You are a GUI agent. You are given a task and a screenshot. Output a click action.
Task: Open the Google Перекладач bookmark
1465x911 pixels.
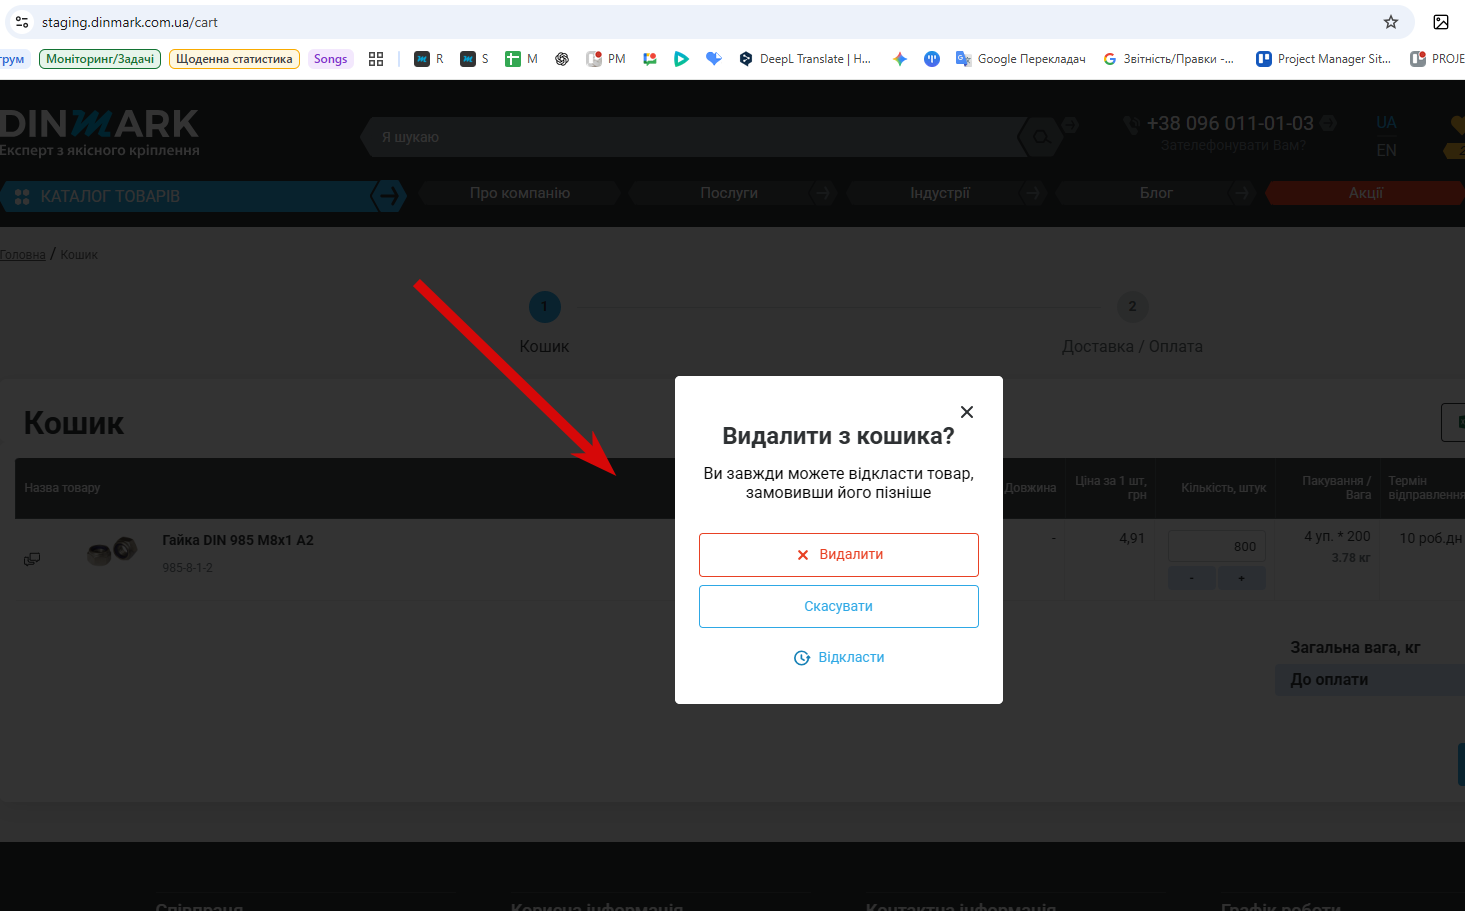click(x=1021, y=59)
